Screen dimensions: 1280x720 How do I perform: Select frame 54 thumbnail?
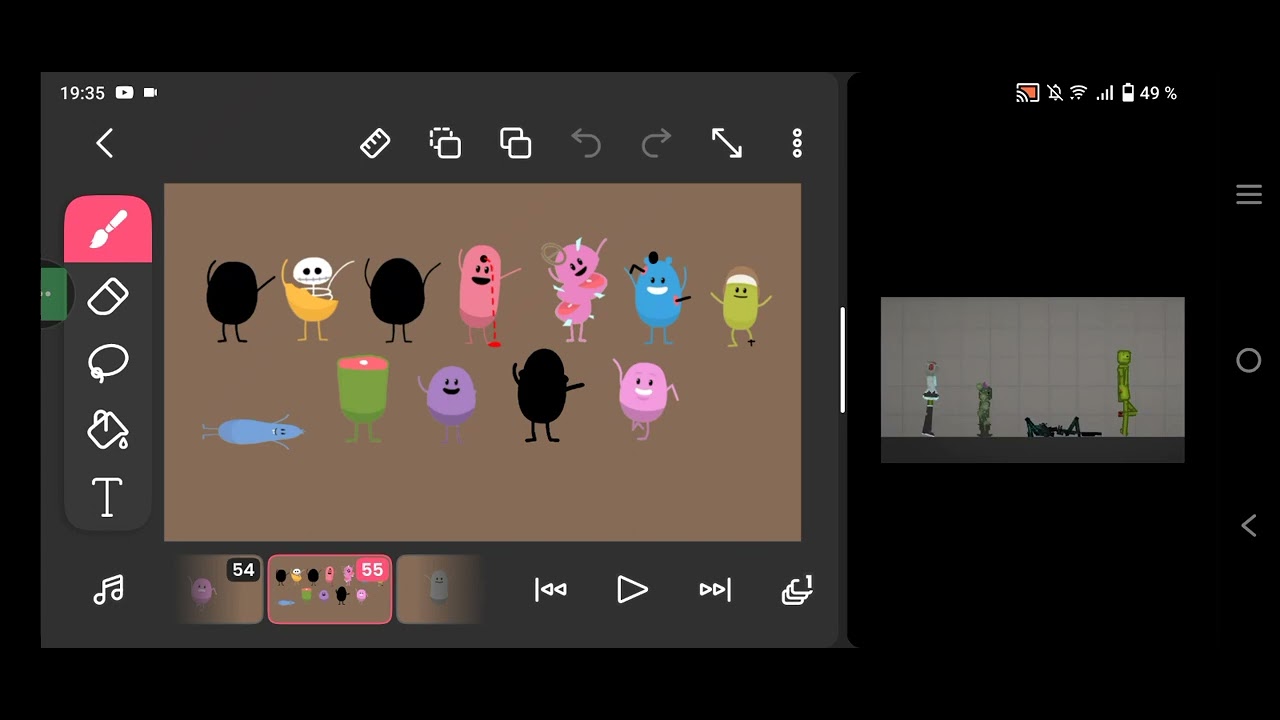(x=219, y=590)
